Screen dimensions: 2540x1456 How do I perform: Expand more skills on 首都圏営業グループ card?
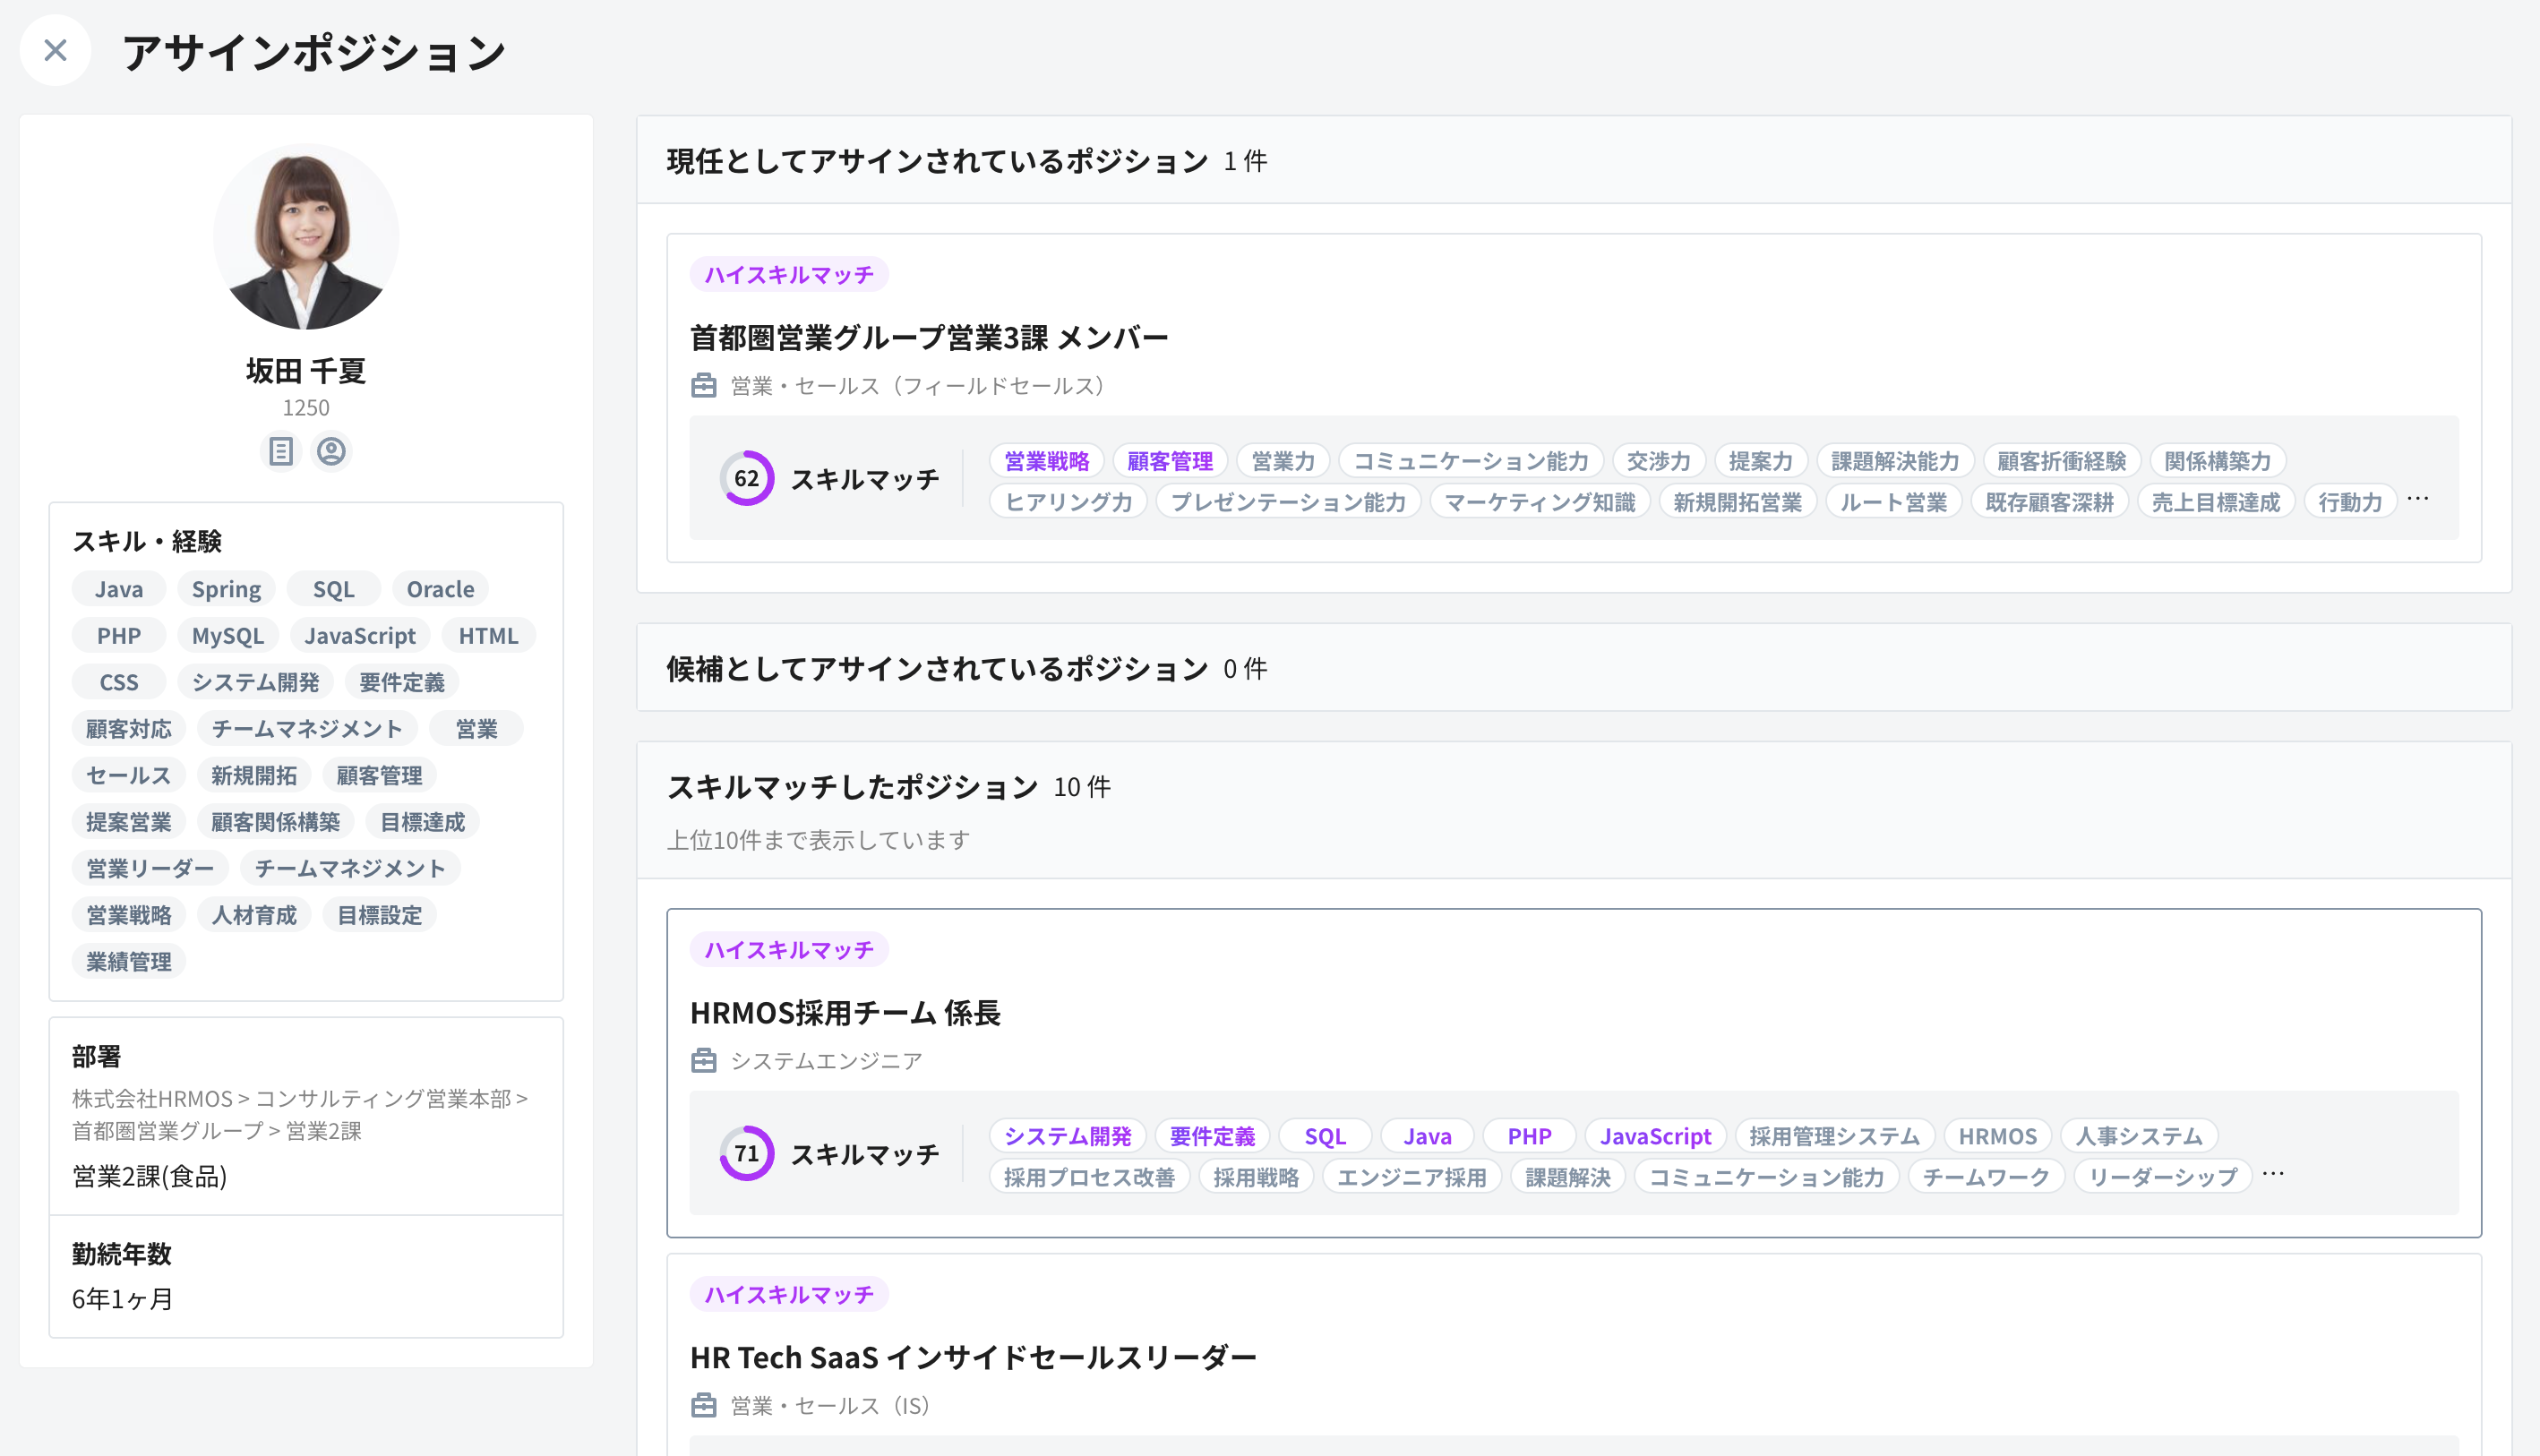(x=2418, y=499)
